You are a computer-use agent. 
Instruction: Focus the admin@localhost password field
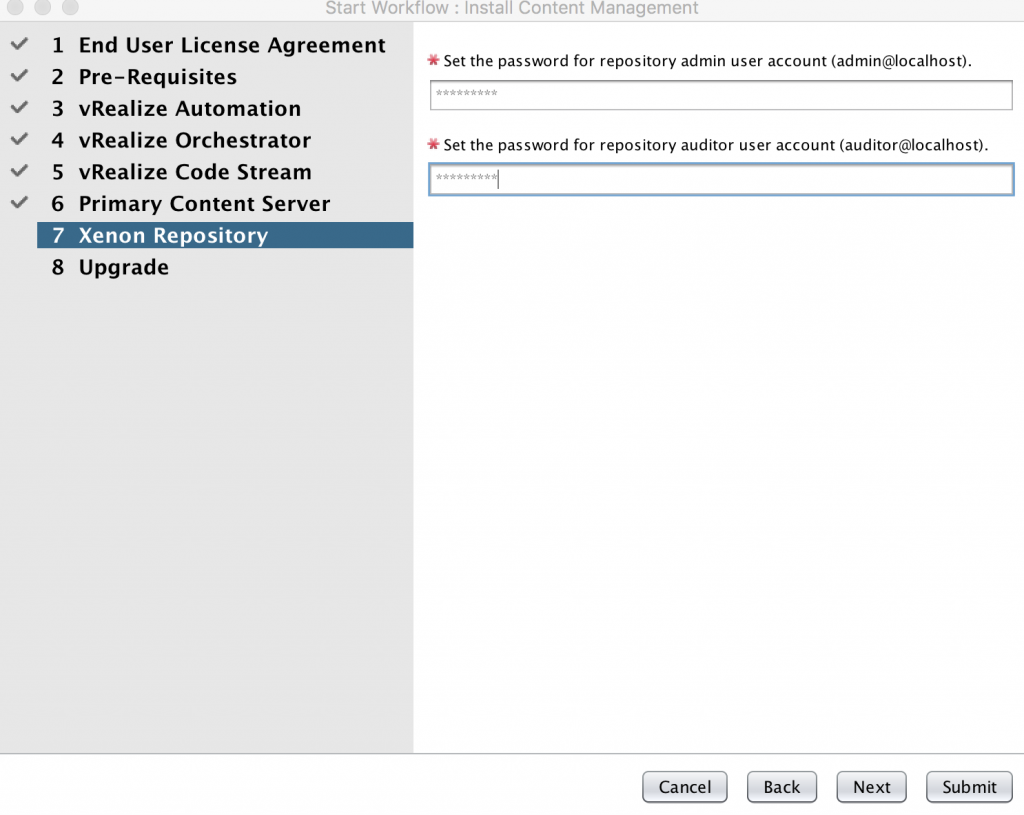[720, 95]
